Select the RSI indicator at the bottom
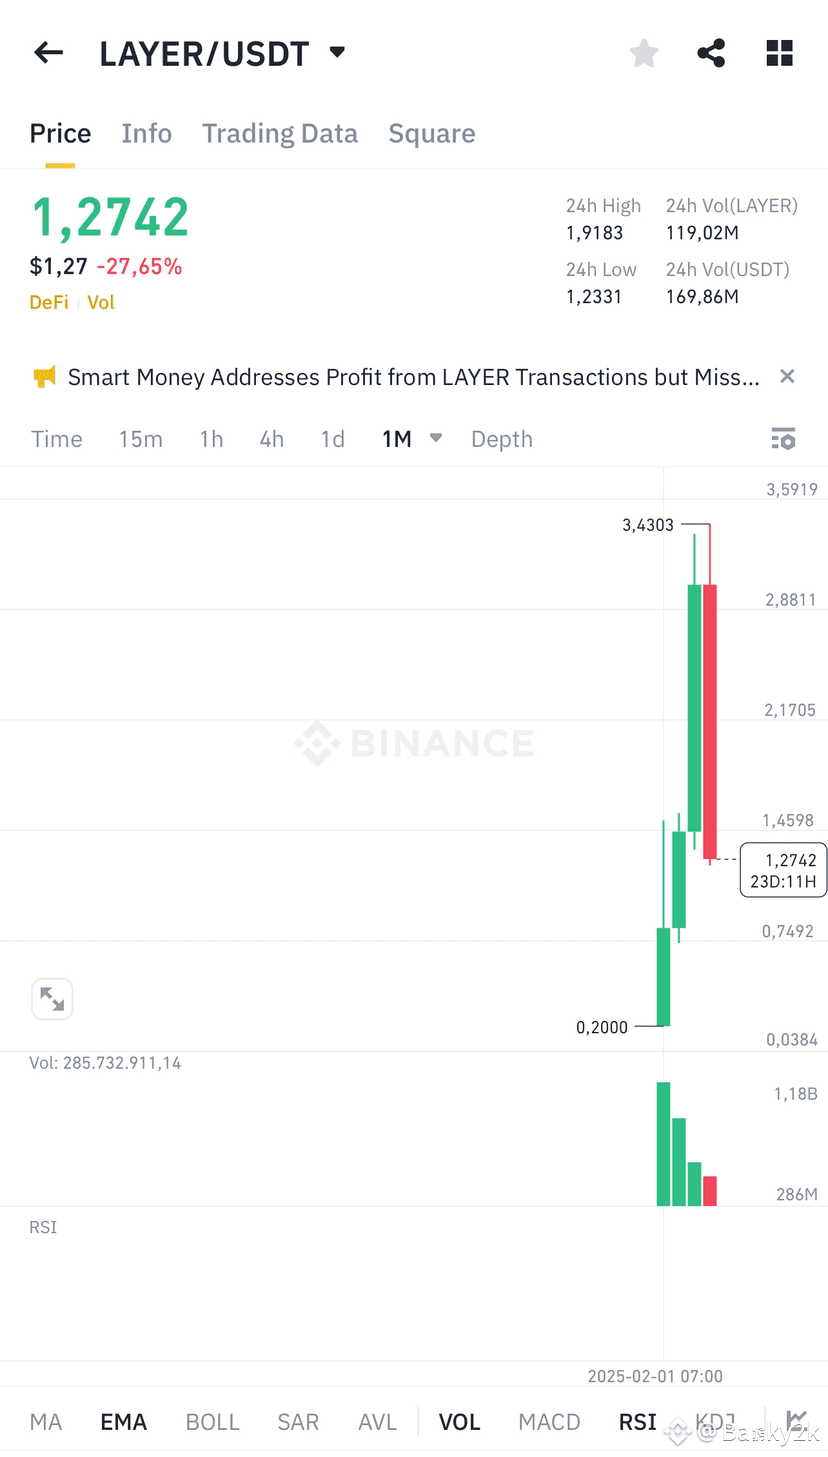This screenshot has height=1457, width=828. coord(637,1420)
